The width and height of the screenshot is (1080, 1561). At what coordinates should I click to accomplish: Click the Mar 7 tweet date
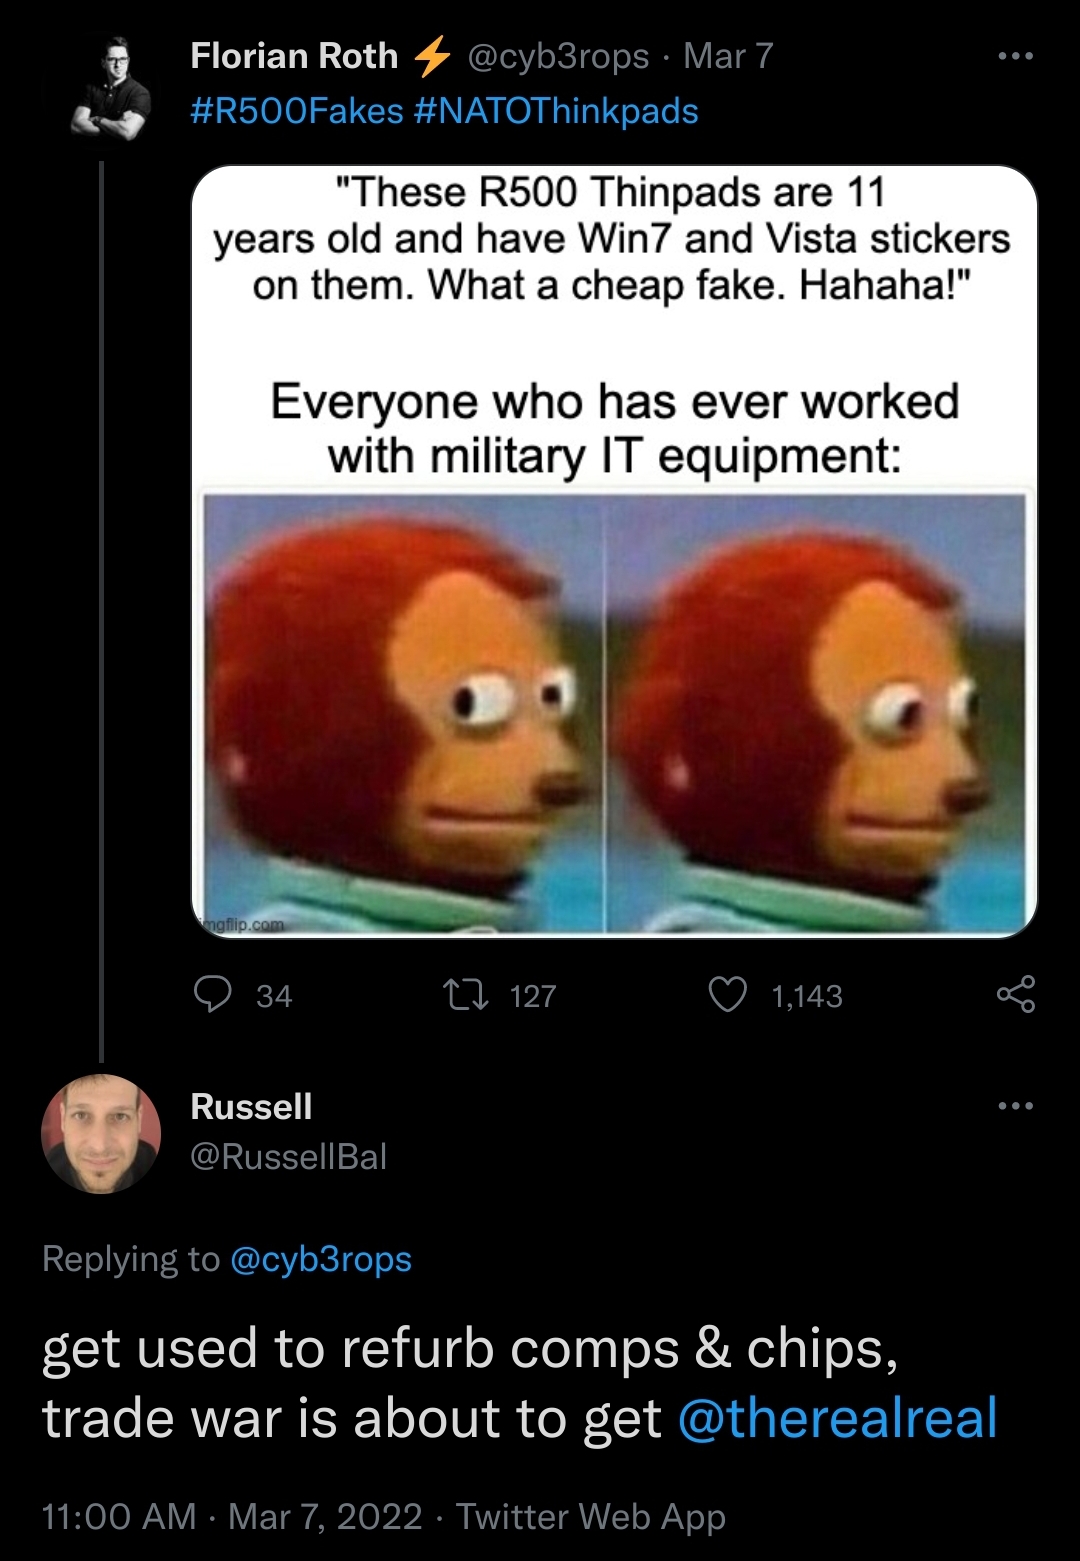pyautogui.click(x=728, y=56)
